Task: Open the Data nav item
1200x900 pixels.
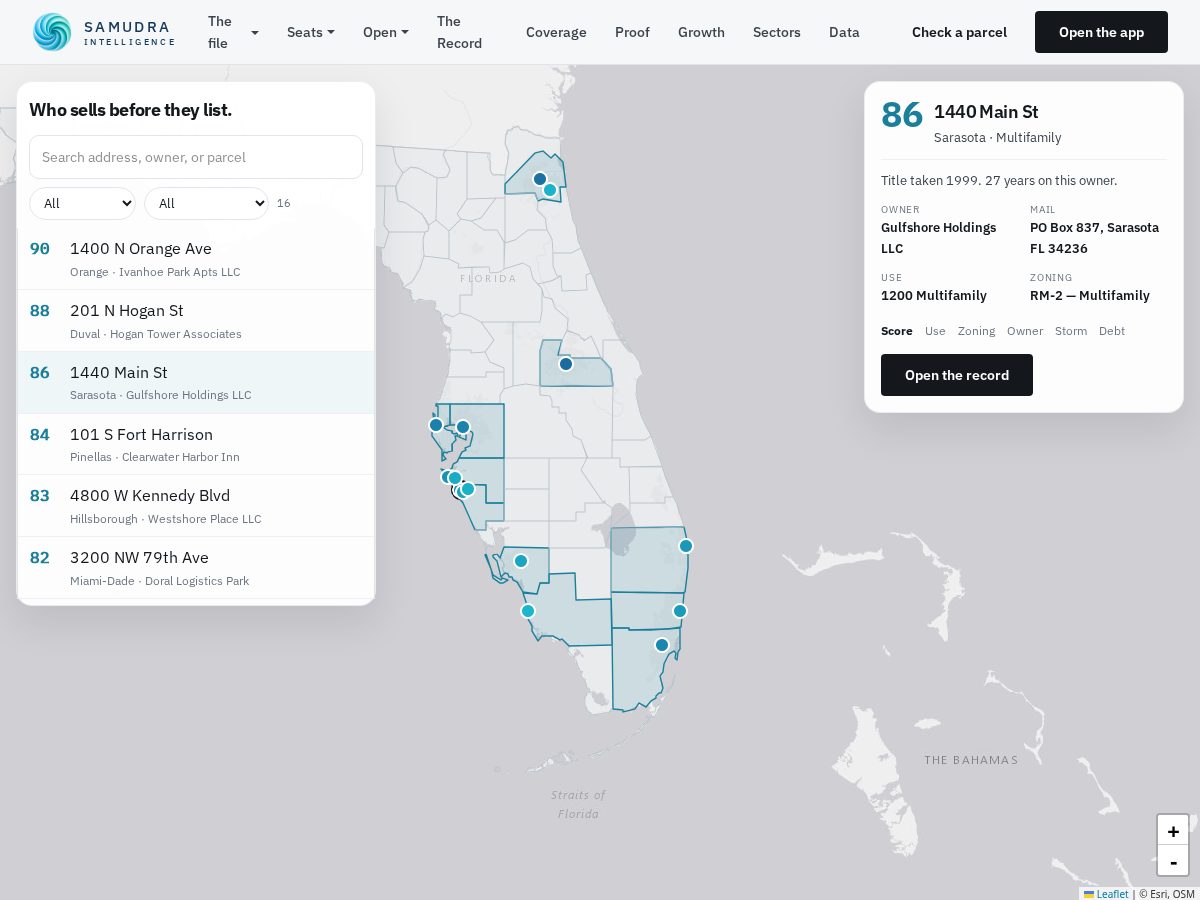Action: 844,32
